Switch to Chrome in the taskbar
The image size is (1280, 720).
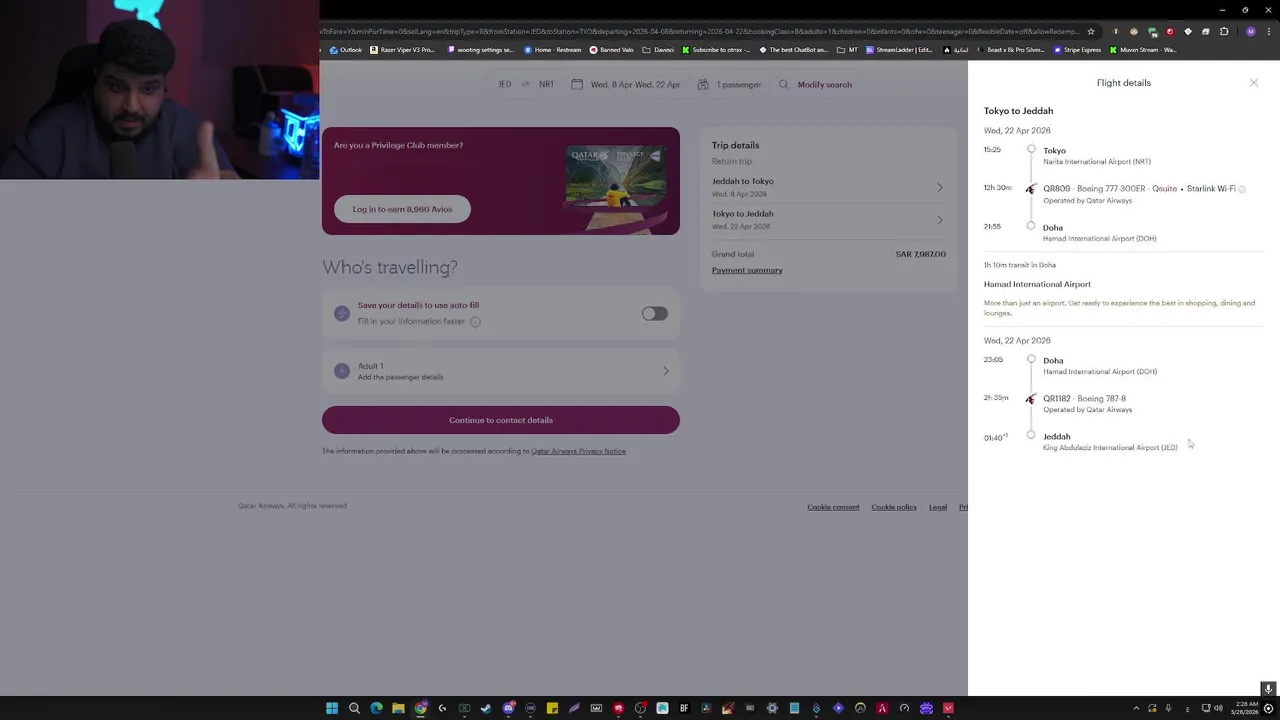click(420, 708)
